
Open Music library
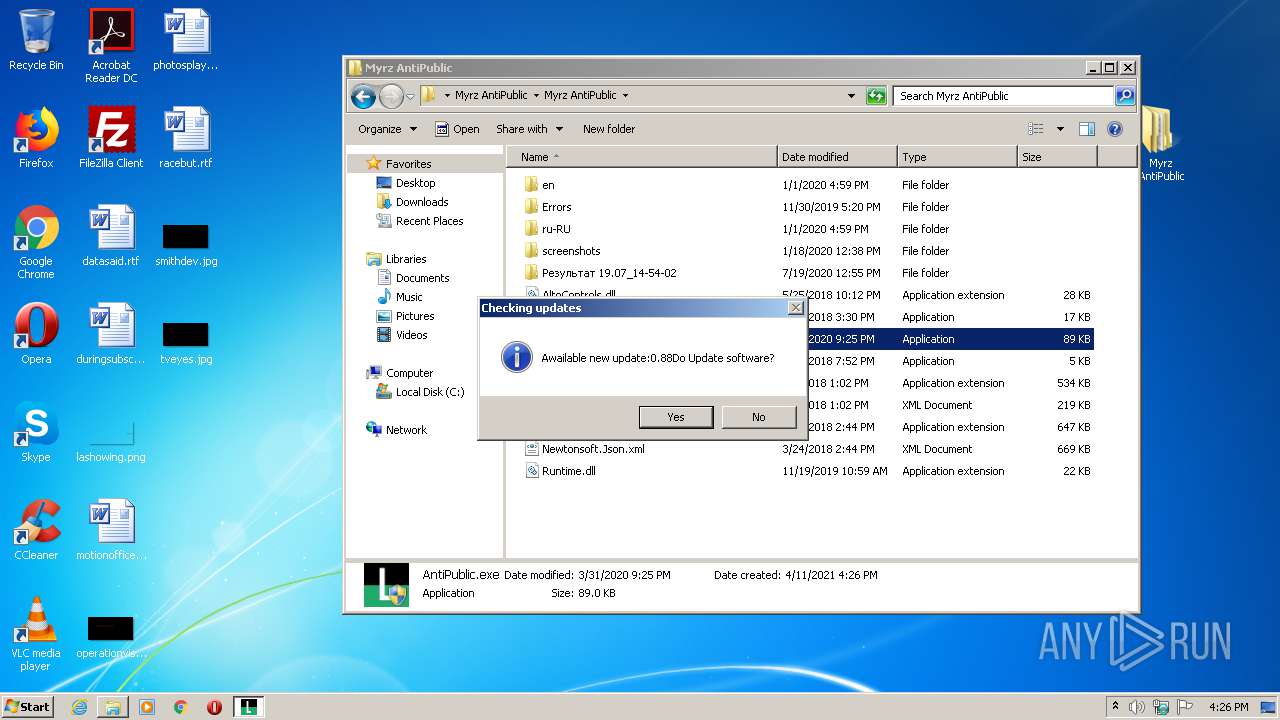[409, 297]
